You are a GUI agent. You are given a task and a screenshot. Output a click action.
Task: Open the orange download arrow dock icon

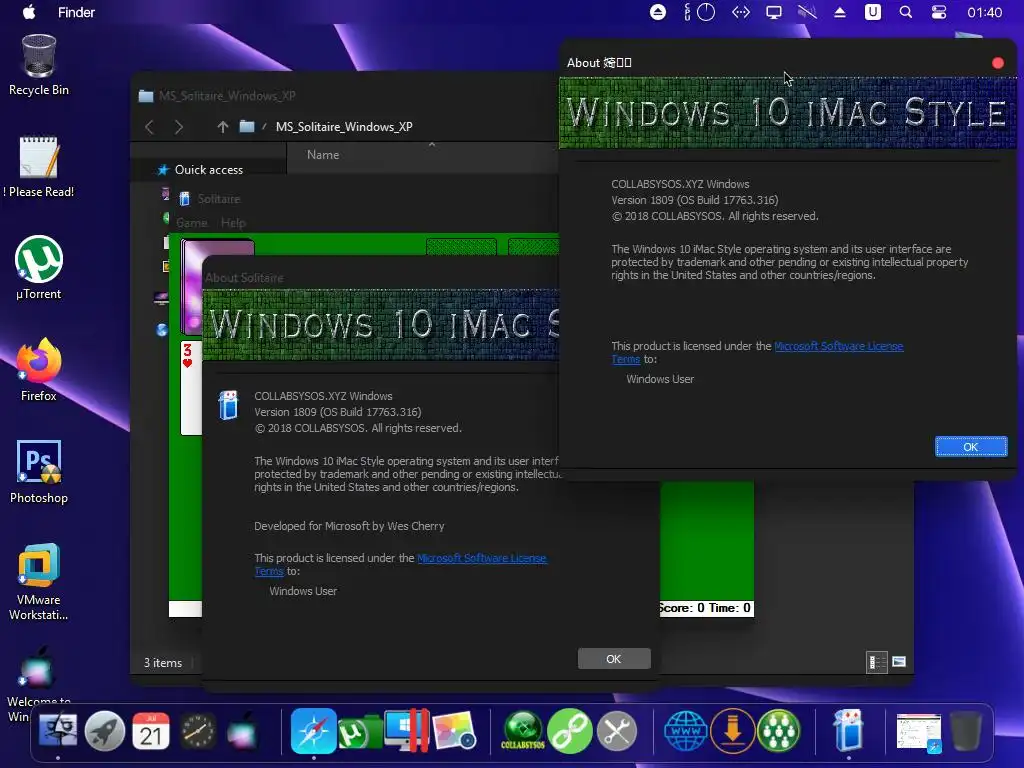(x=733, y=731)
